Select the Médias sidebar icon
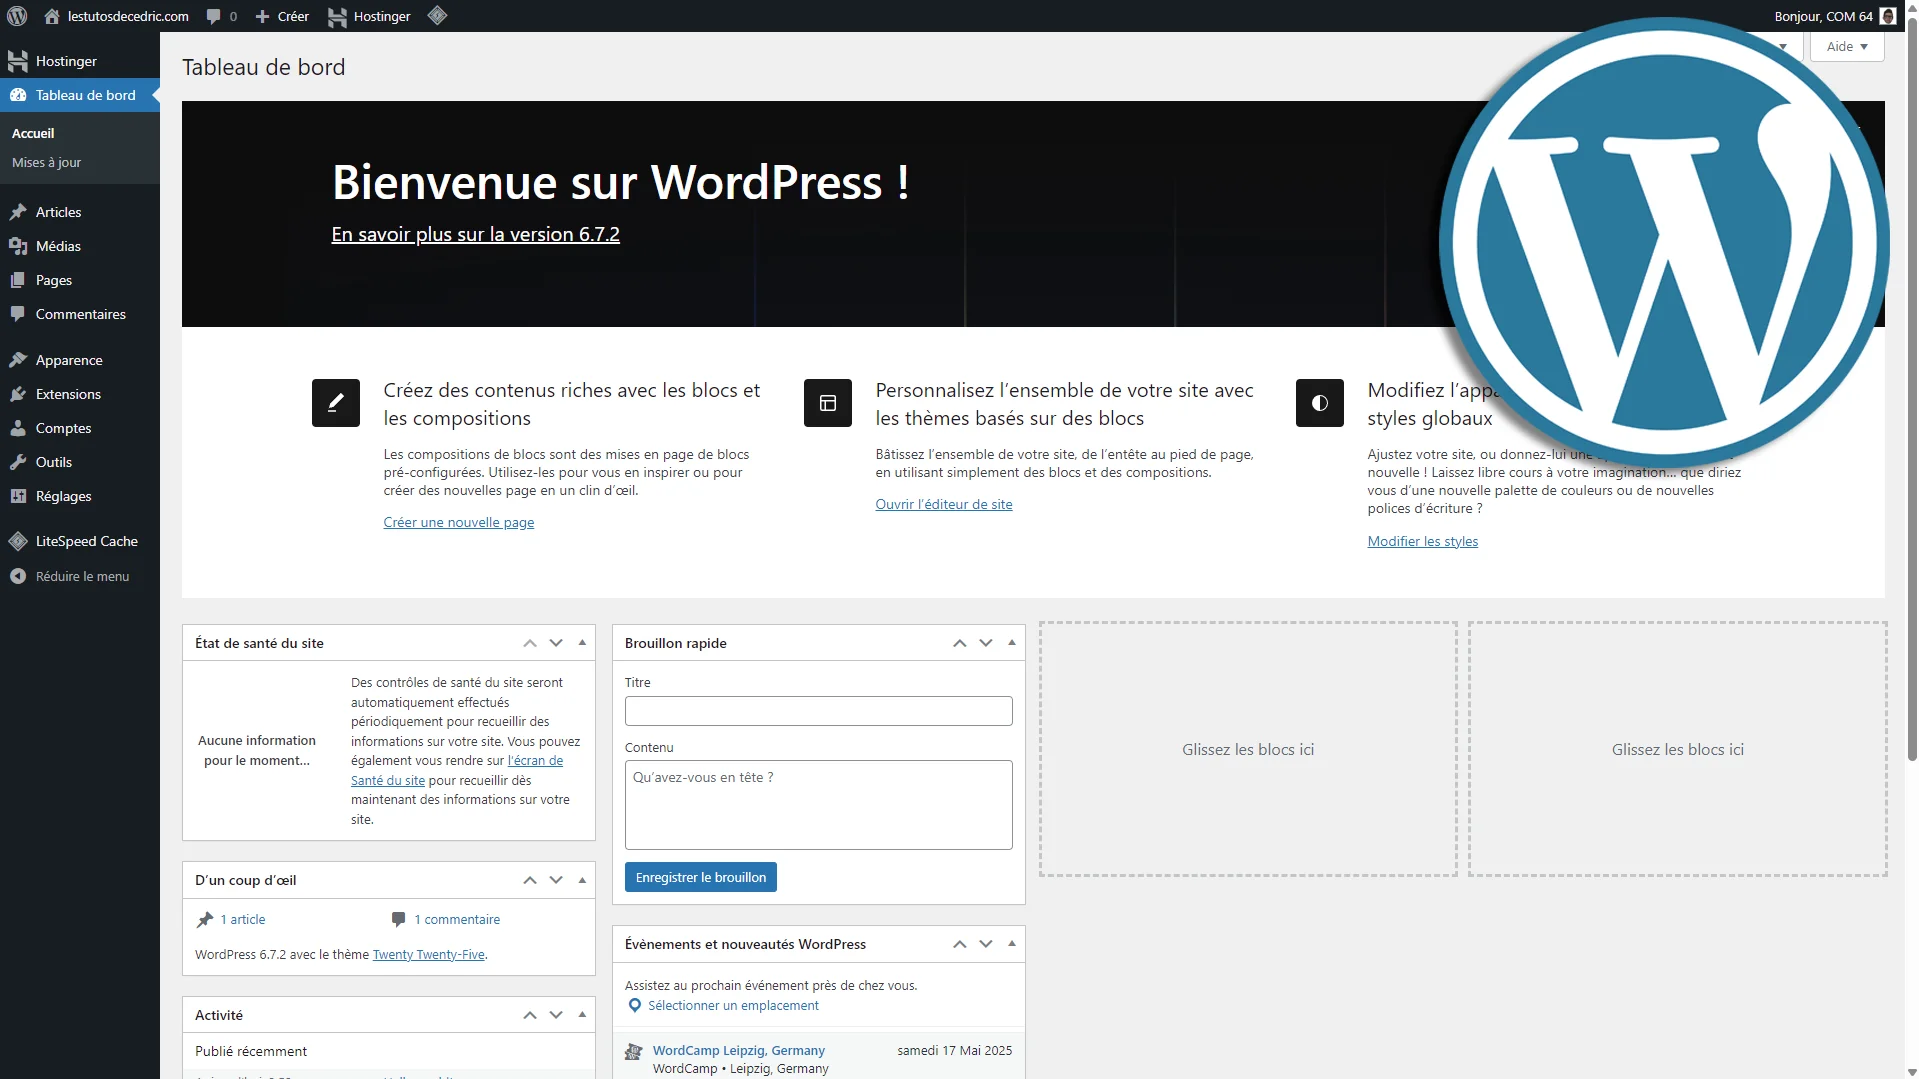The image size is (1919, 1079). (19, 245)
